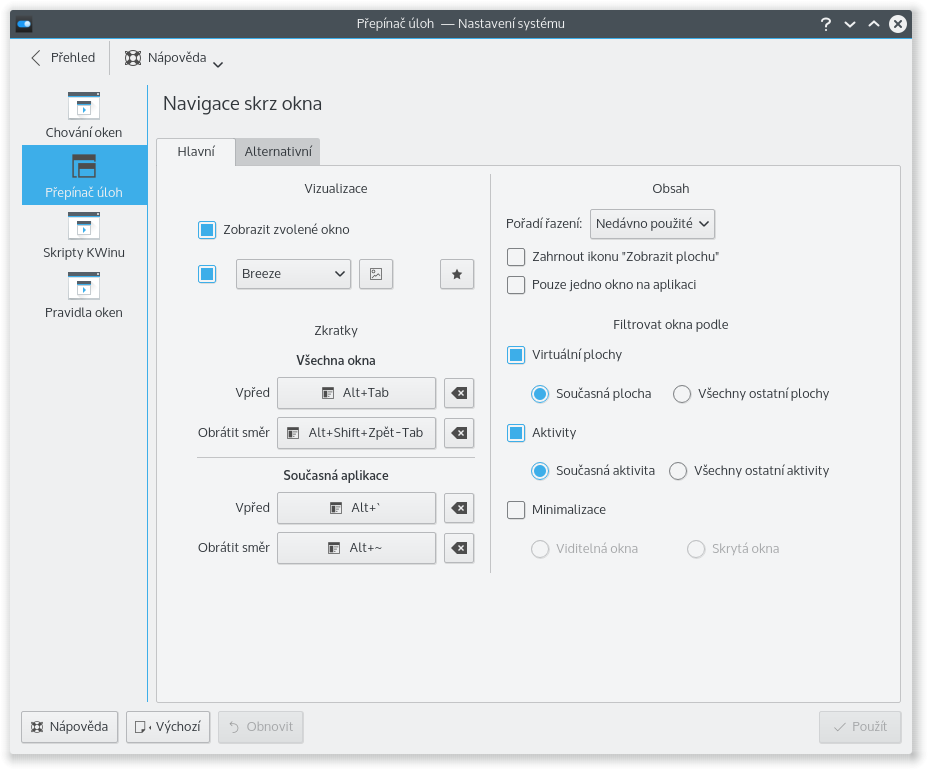Screen dimensions: 928x770
Task: Click the Výchozí defaults button
Action: pyautogui.click(x=168, y=727)
